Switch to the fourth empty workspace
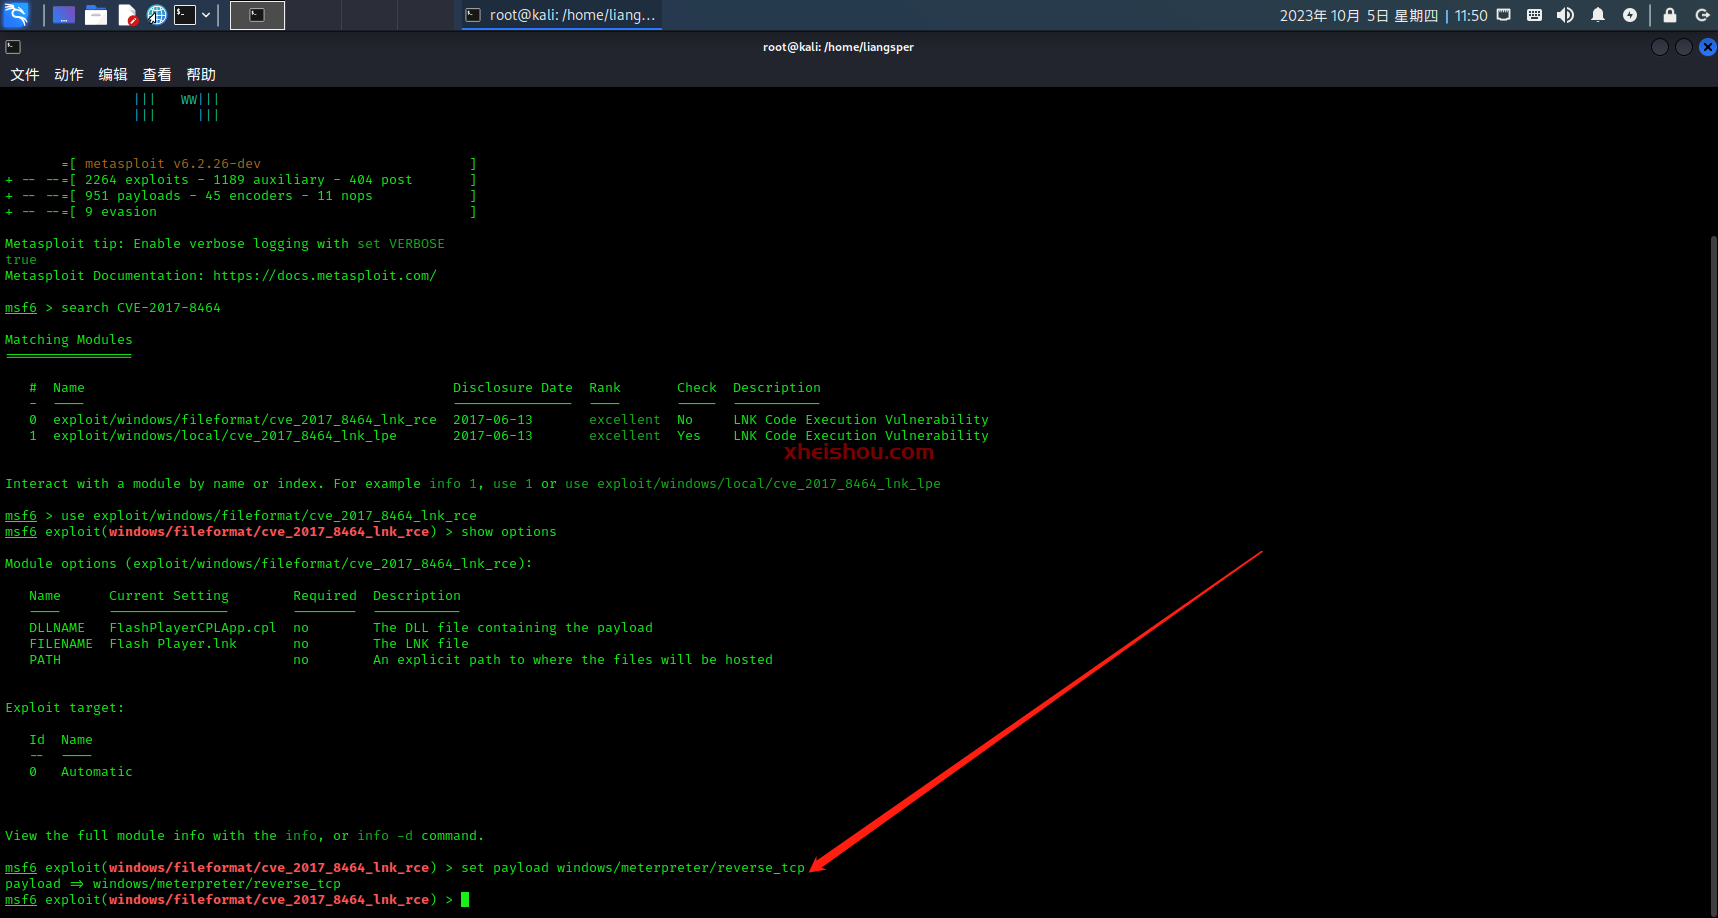Screen dimensions: 1718x918 coord(425,15)
